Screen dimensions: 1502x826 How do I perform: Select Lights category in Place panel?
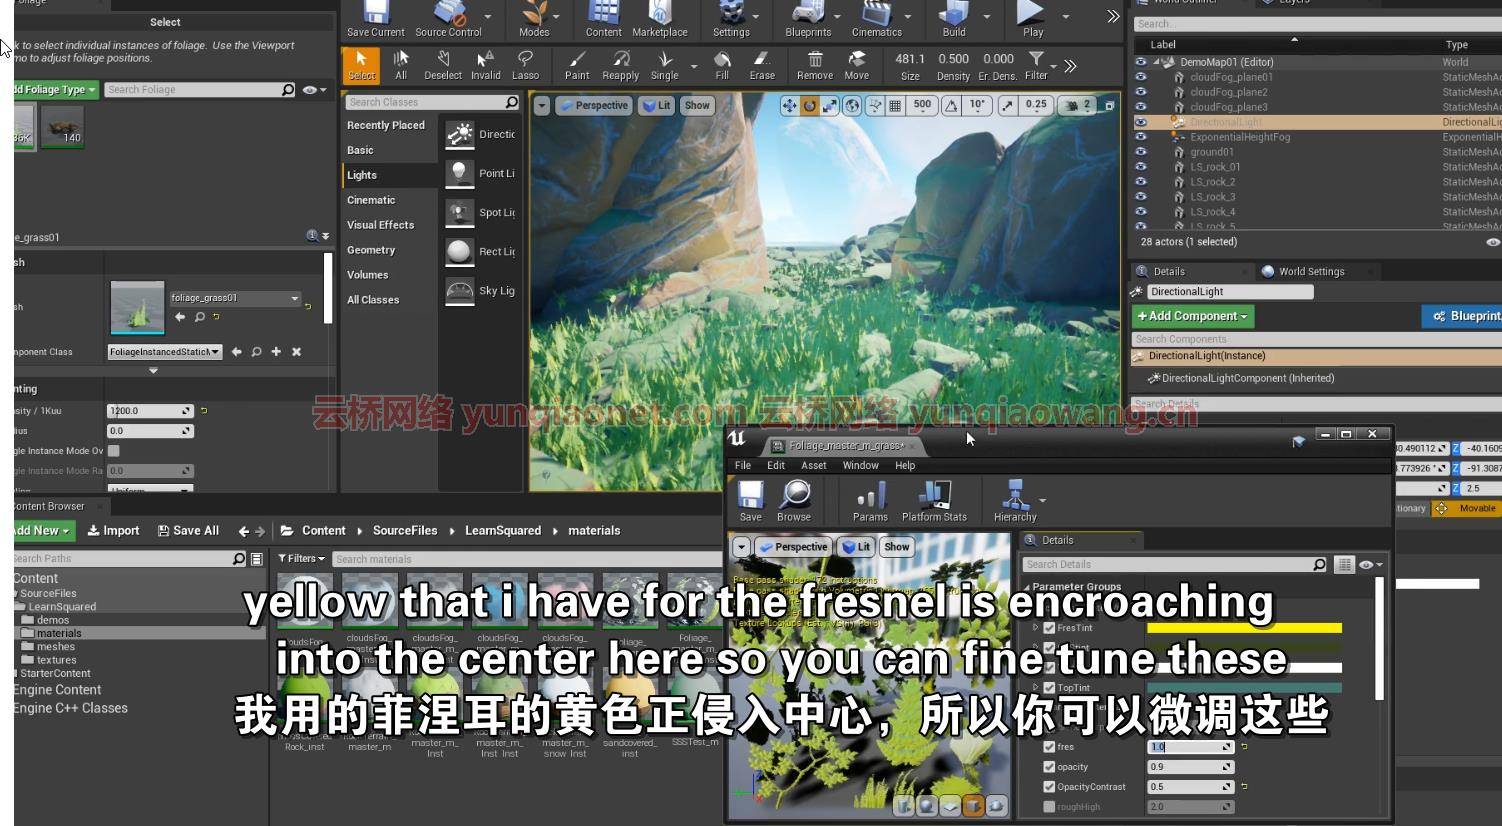390,175
